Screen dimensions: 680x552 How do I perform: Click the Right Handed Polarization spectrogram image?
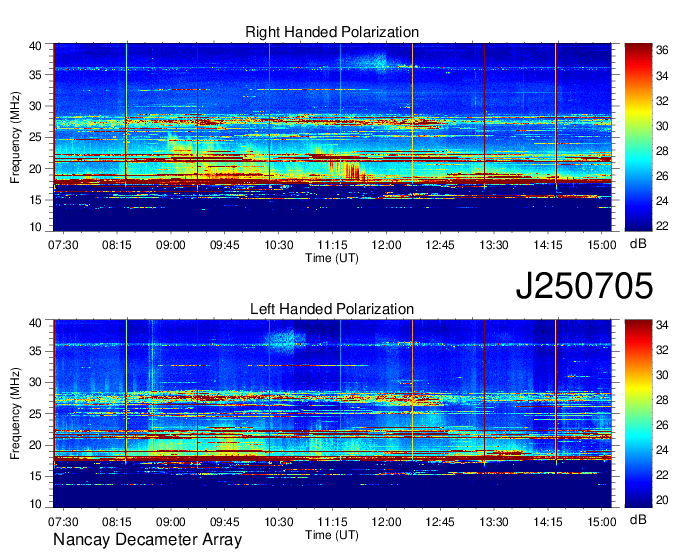tap(332, 137)
